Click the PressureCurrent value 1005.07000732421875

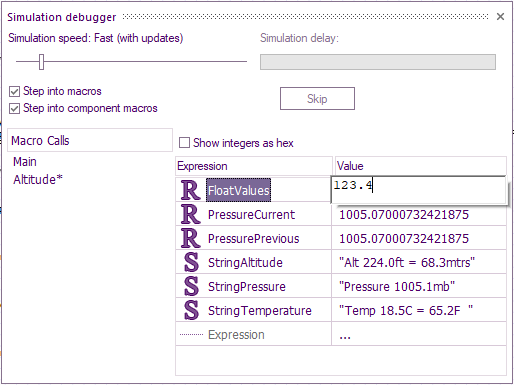(x=404, y=215)
